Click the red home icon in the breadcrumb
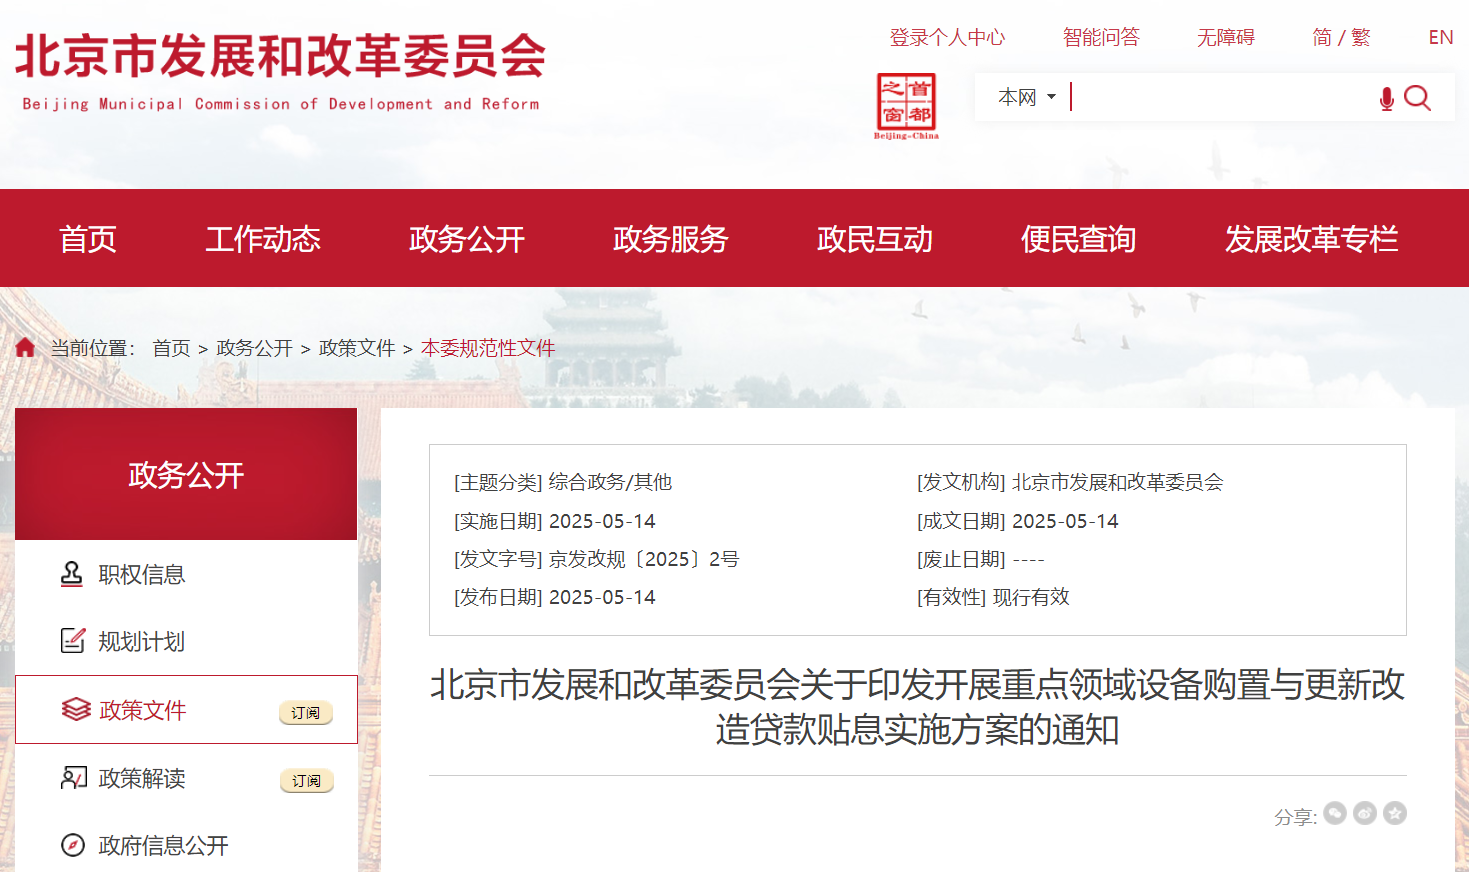 point(25,347)
